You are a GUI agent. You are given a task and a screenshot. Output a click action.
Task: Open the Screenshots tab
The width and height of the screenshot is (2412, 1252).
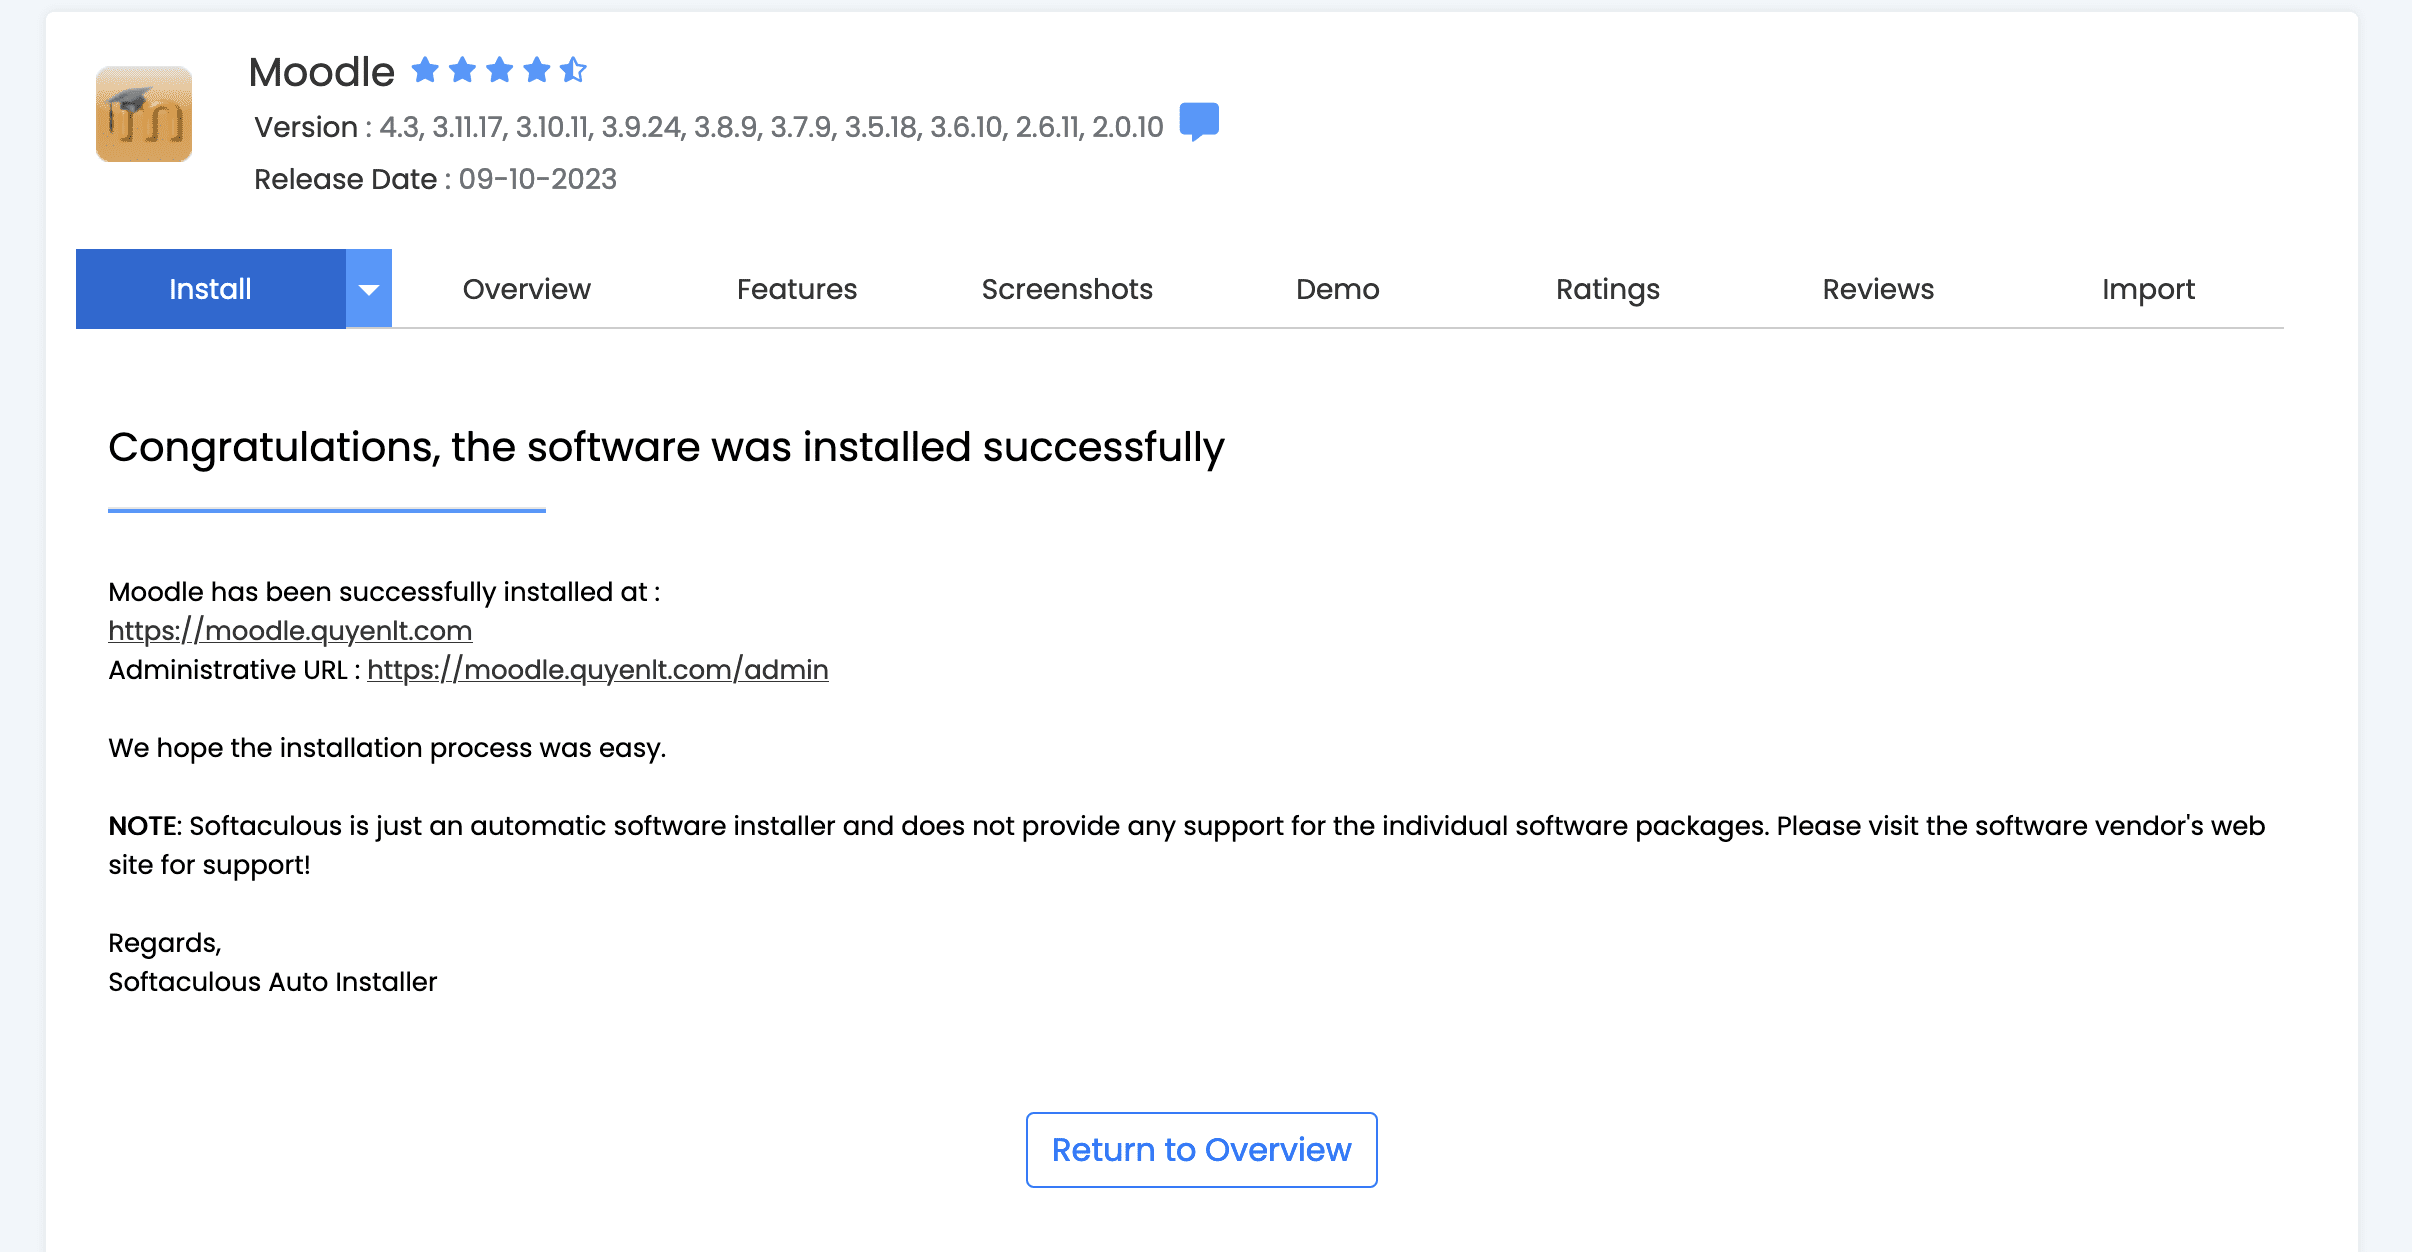(1067, 289)
